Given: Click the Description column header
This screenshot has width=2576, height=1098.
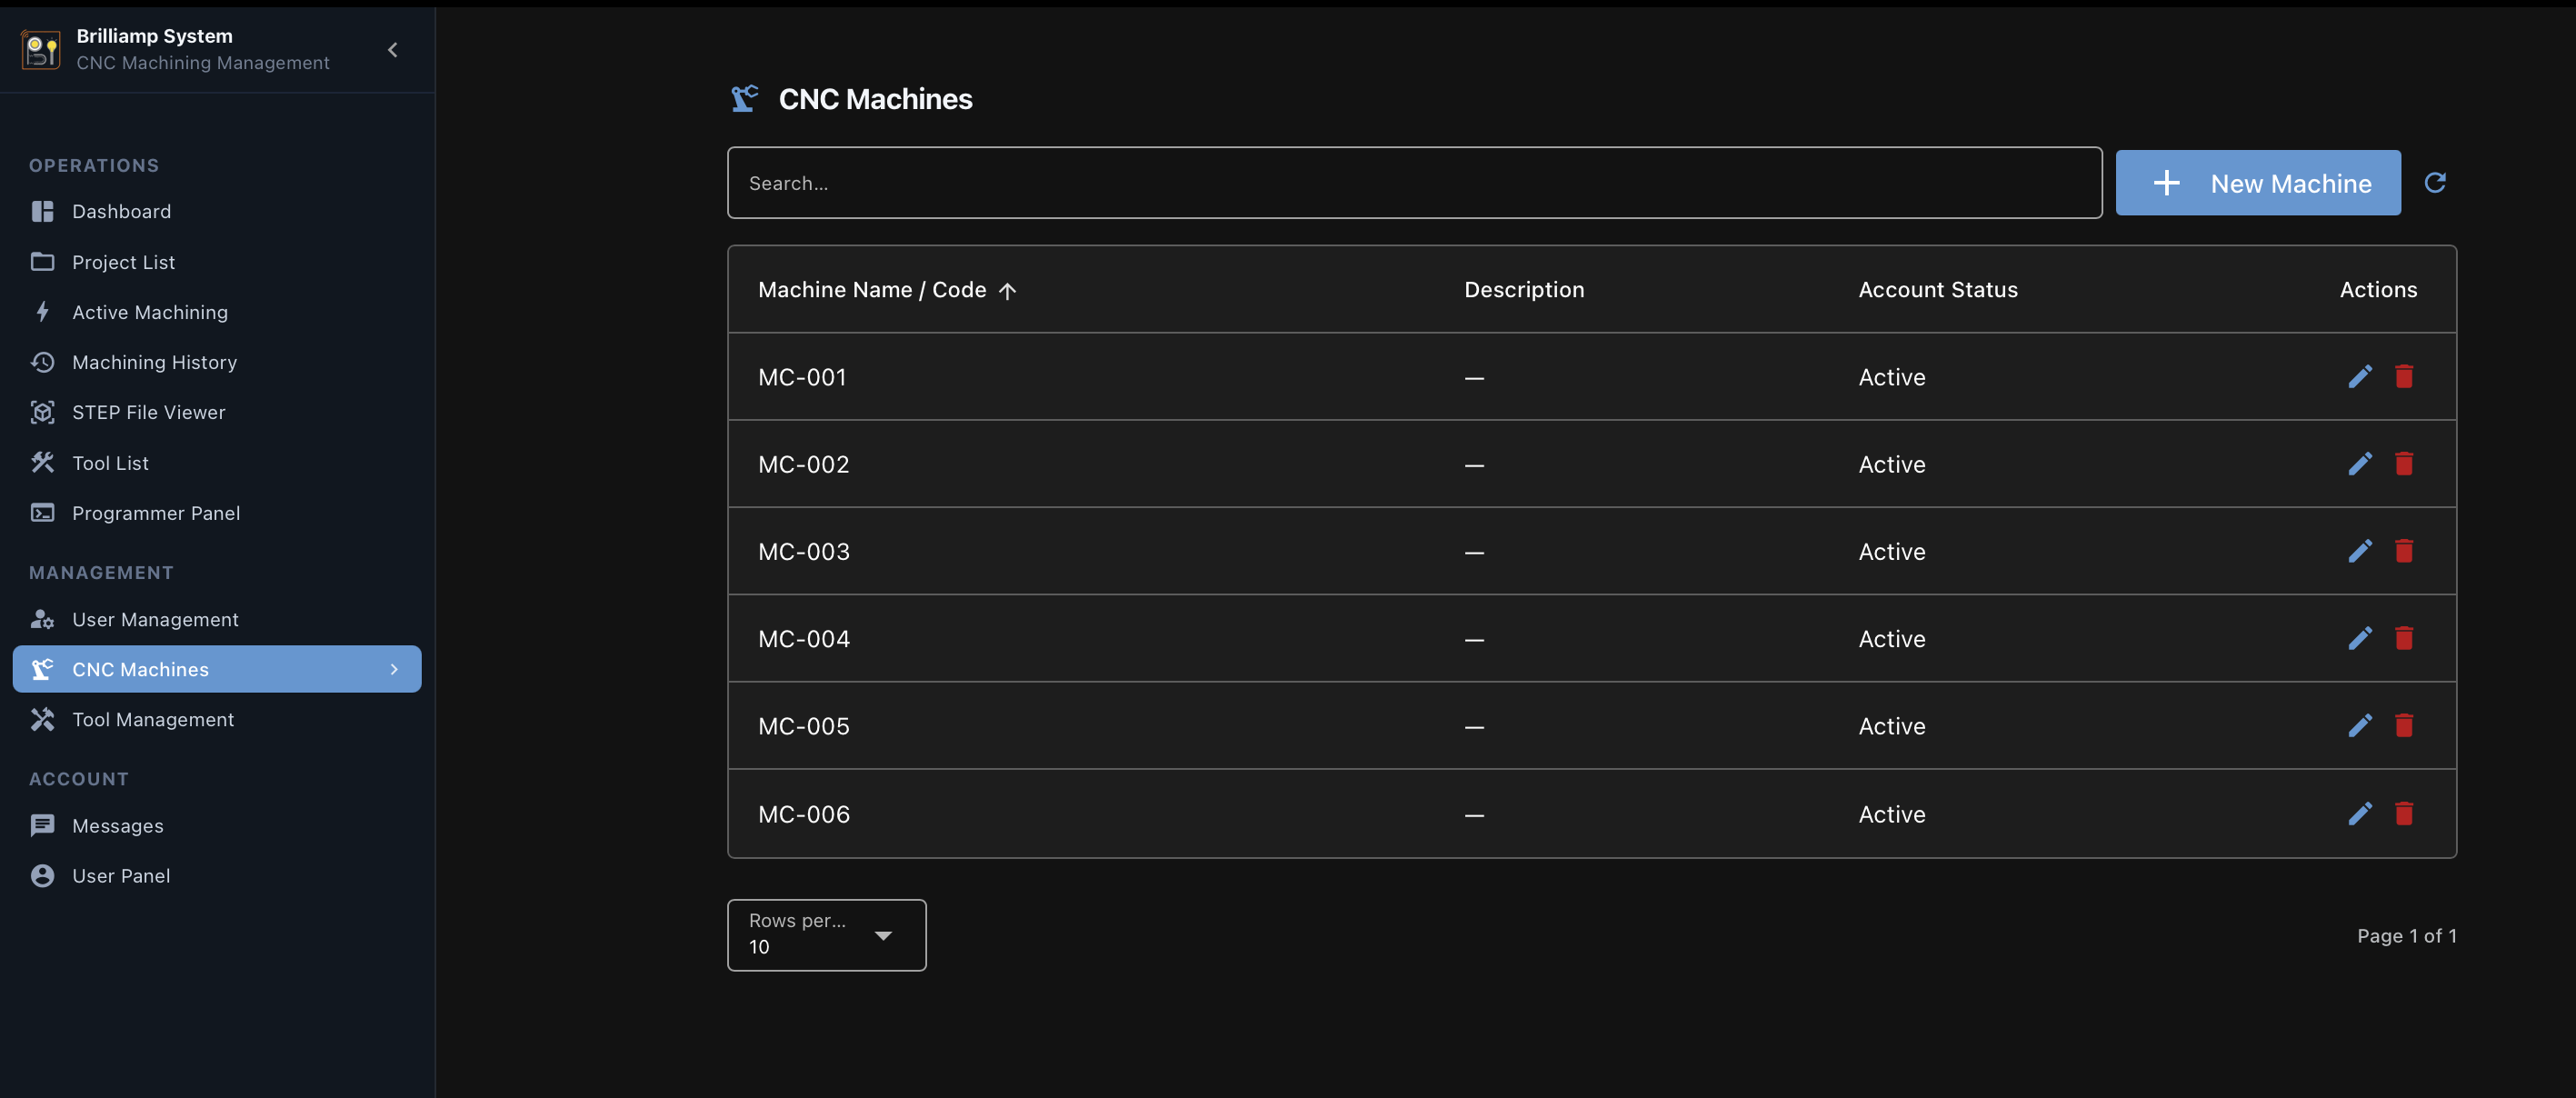Looking at the screenshot, I should pyautogui.click(x=1524, y=290).
